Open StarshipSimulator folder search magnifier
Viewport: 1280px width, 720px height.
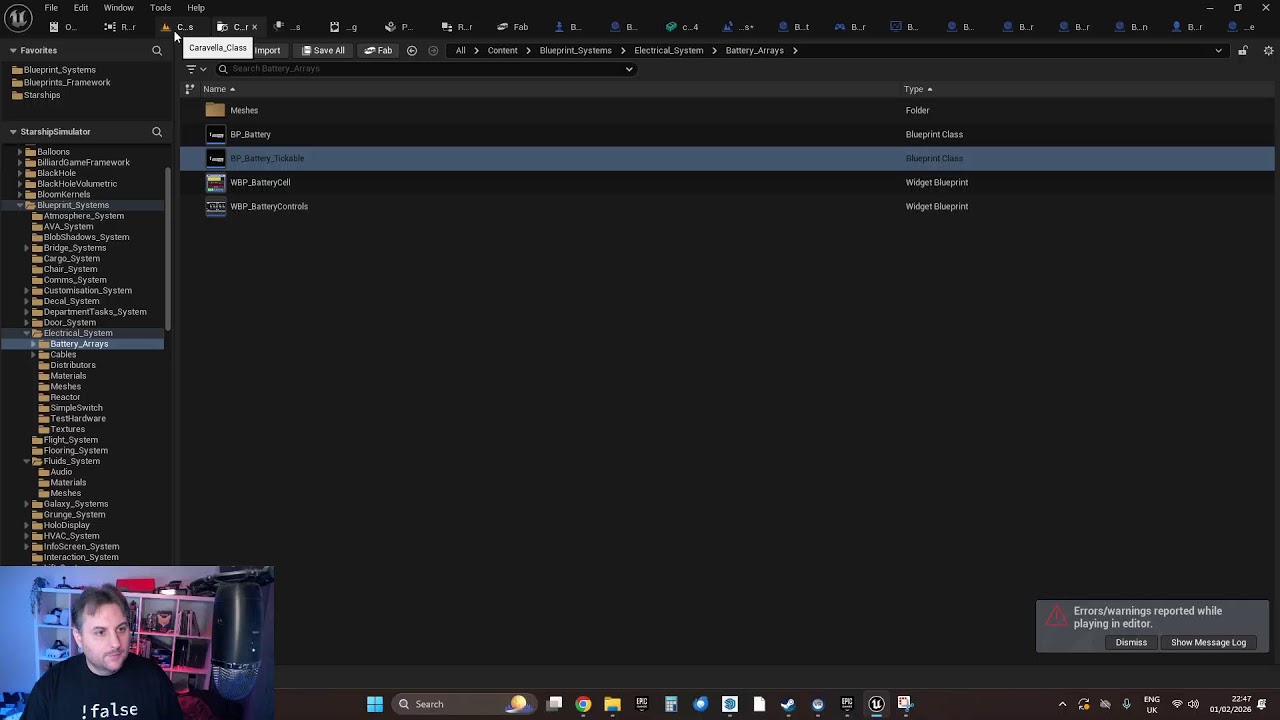157,132
